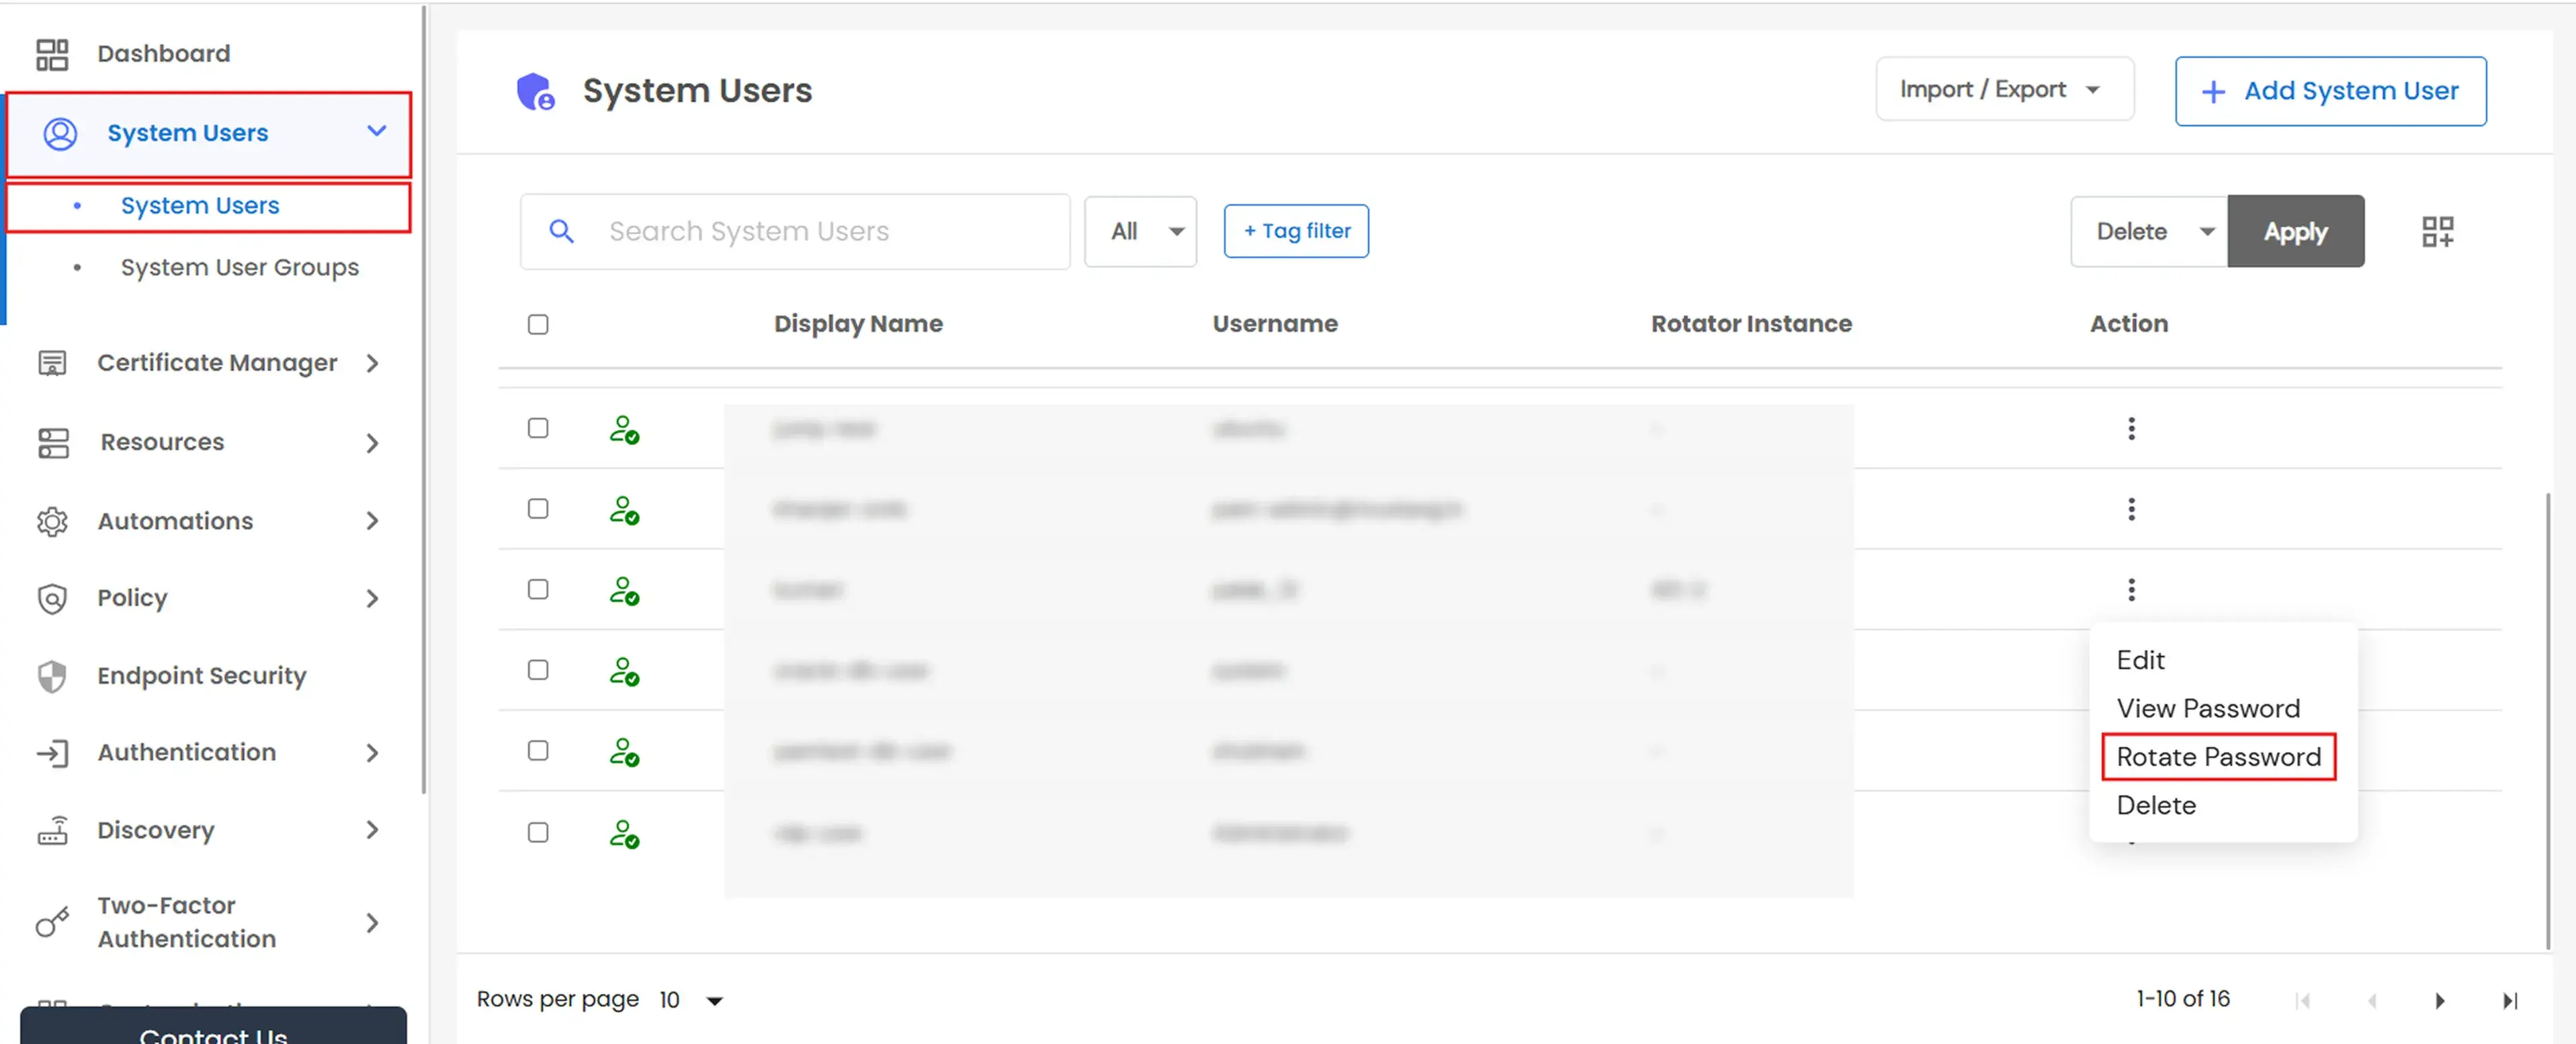The height and width of the screenshot is (1044, 2576).
Task: Choose View Password from action menu
Action: [x=2208, y=708]
